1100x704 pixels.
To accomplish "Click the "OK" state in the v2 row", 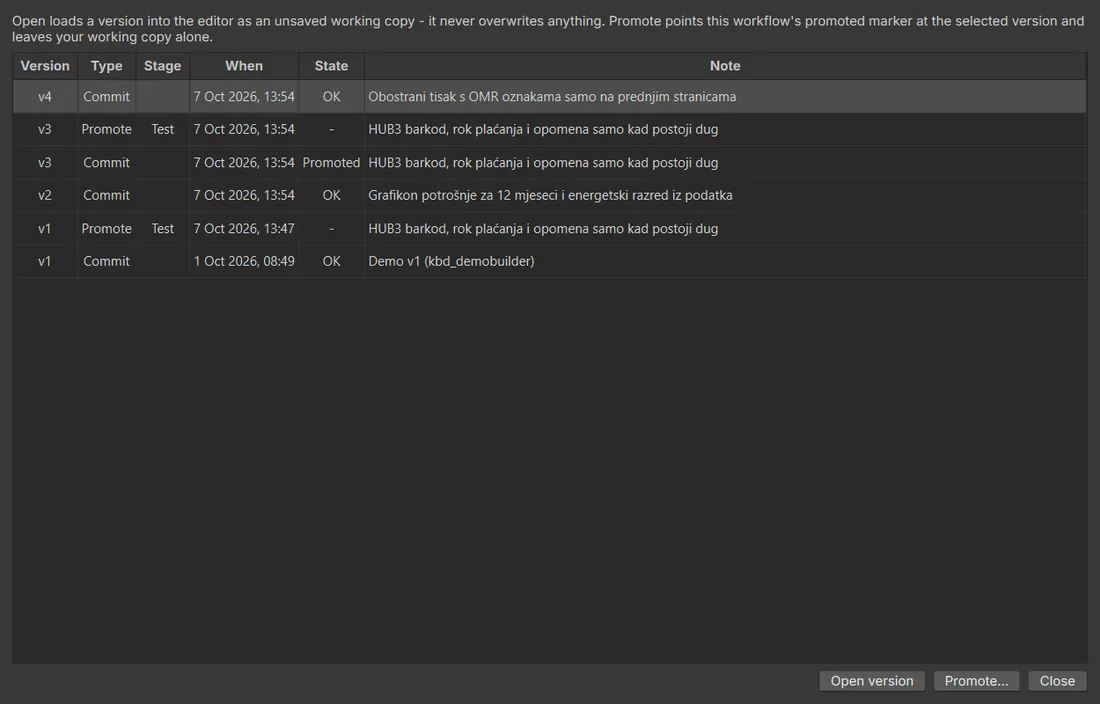I will click(x=331, y=195).
